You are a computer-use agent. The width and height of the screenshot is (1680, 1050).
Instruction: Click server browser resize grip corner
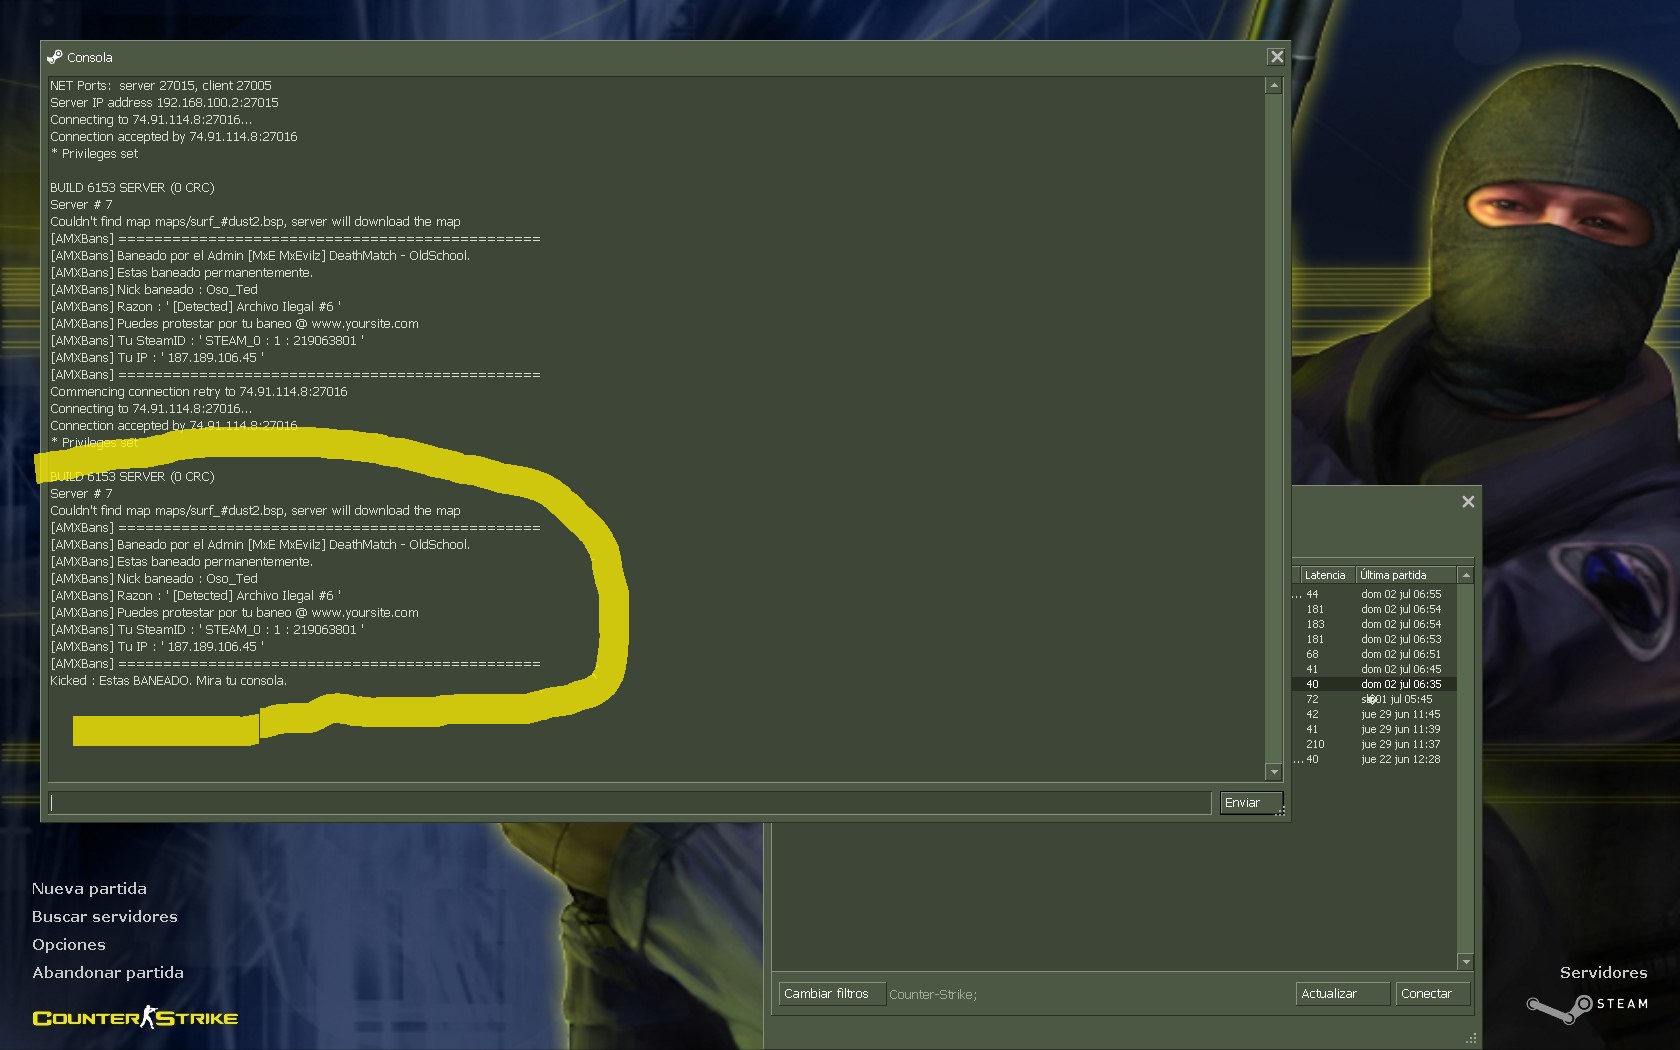[x=1471, y=1039]
